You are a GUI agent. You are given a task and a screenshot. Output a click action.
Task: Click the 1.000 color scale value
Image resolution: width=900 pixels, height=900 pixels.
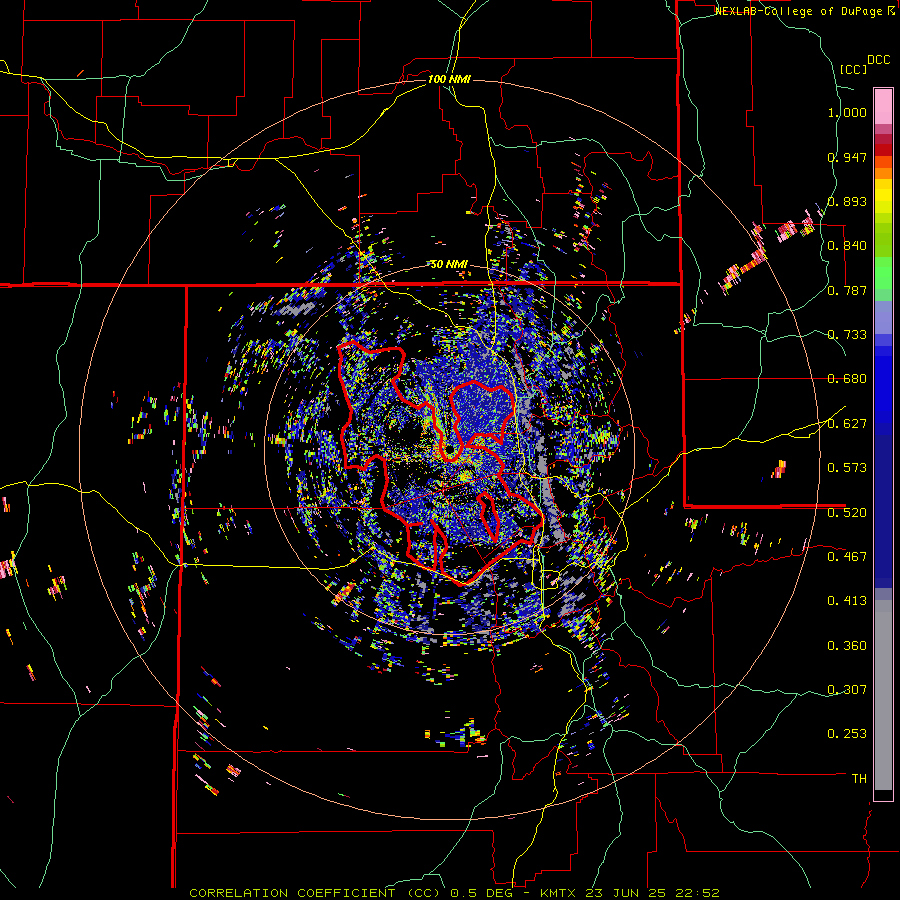(847, 112)
